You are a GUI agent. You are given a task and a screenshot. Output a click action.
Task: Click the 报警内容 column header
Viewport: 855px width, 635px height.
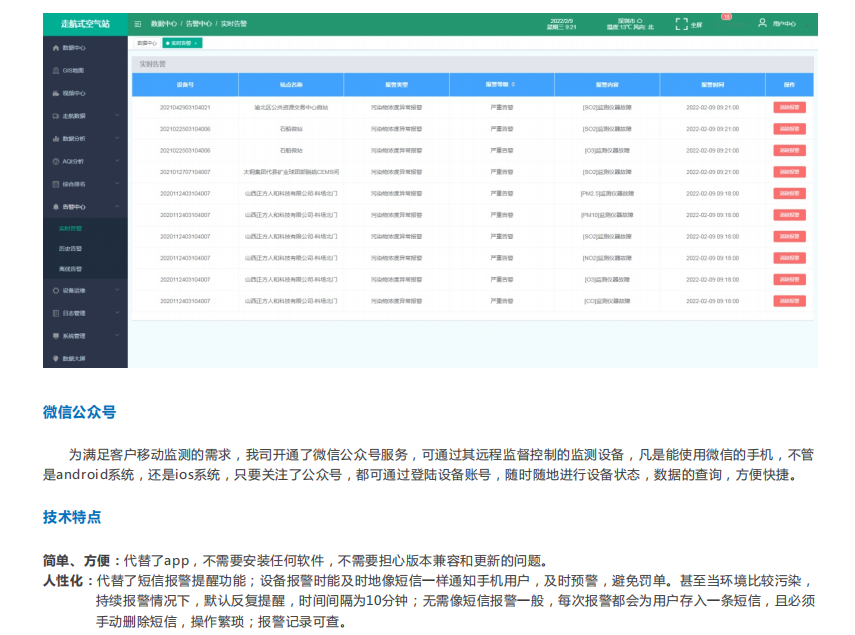607,84
